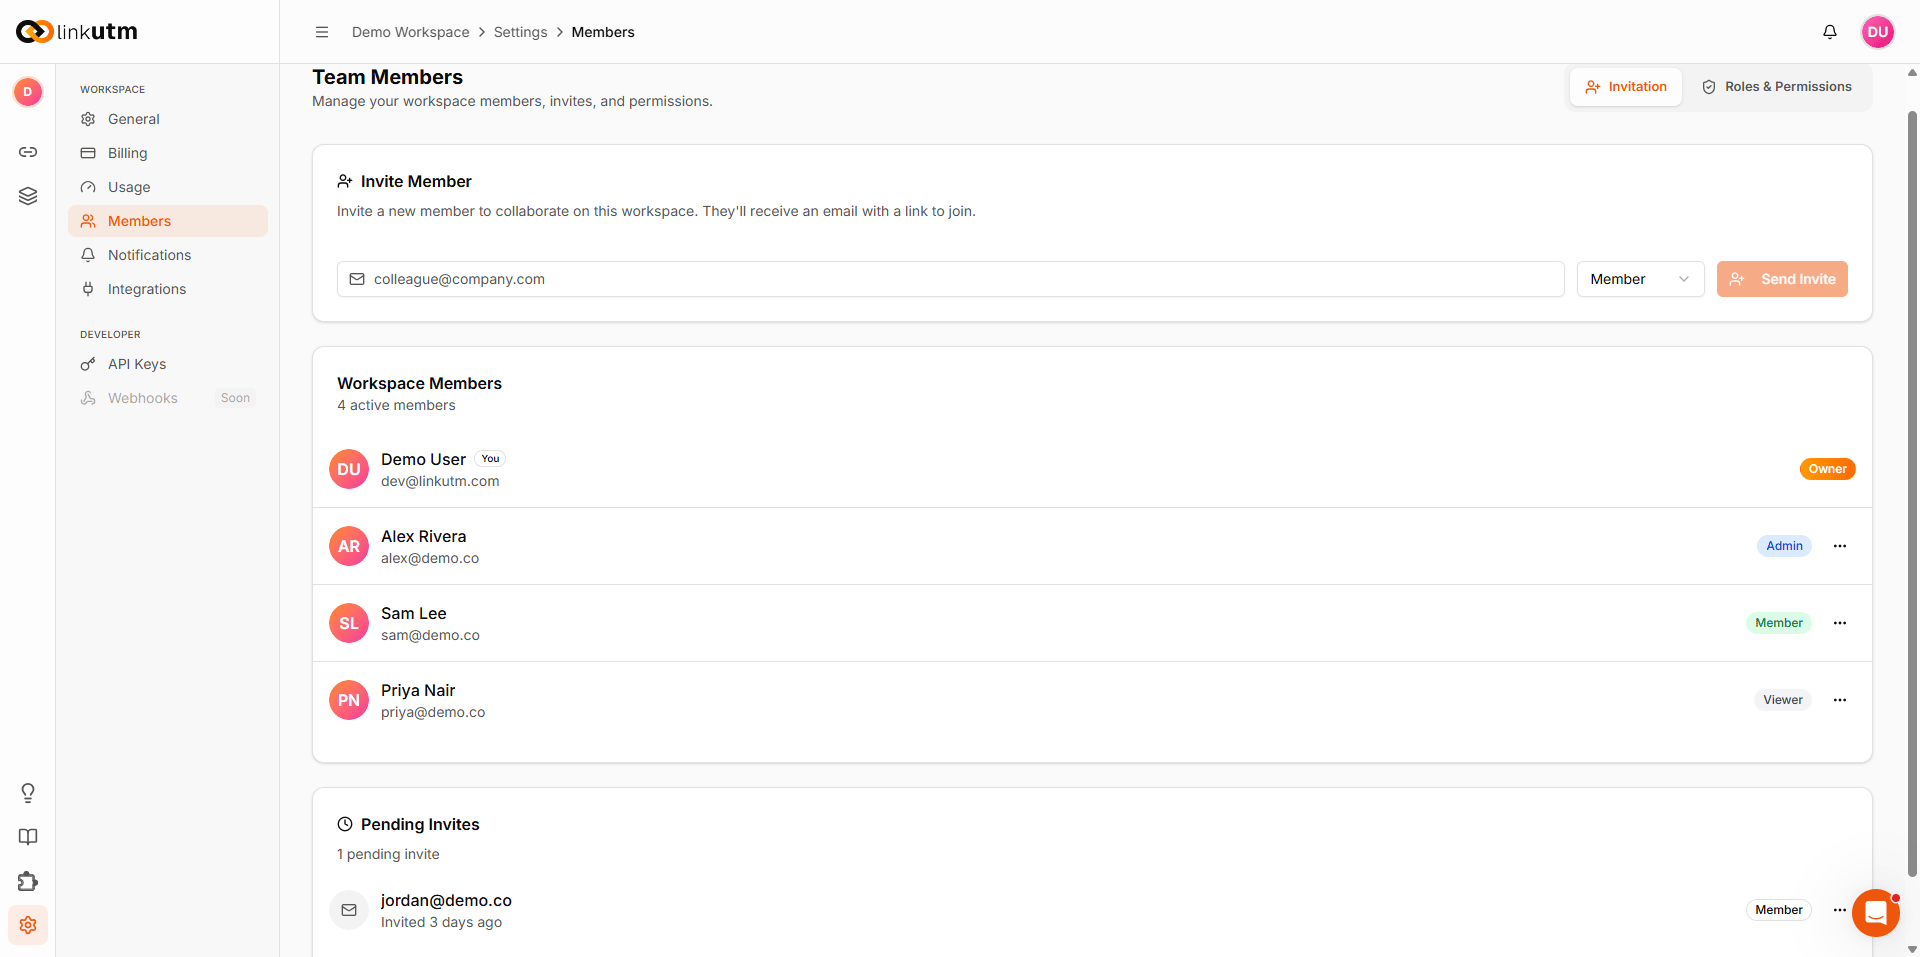Open the DU profile avatar menu
Screen dimensions: 1920x957
(x=1878, y=32)
